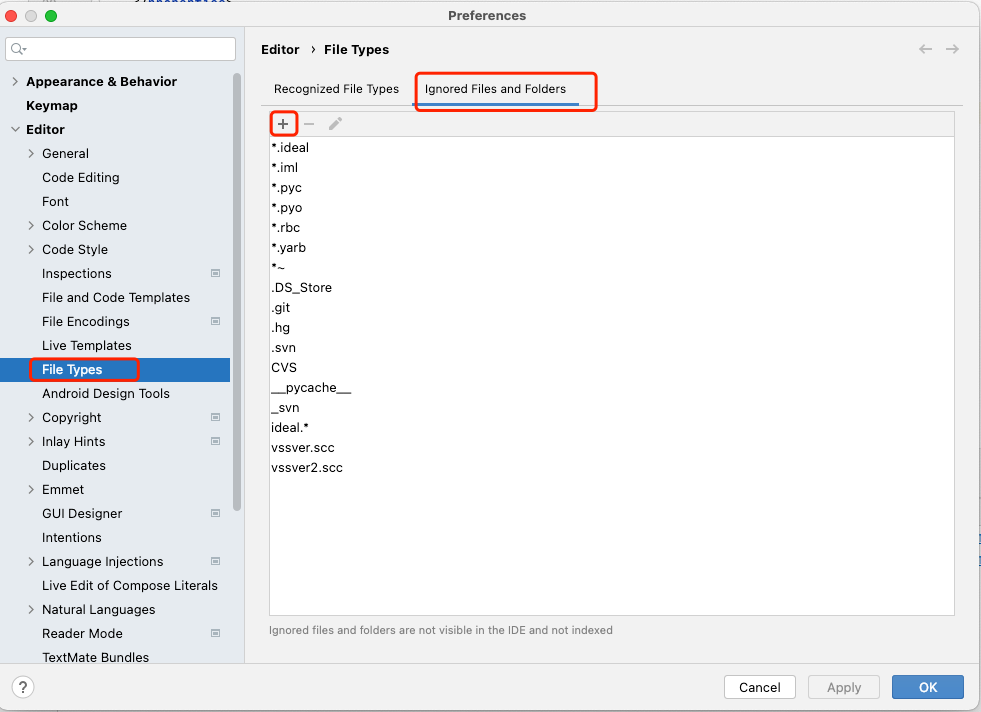981x712 pixels.
Task: Go back with the left arrow
Action: click(x=925, y=49)
